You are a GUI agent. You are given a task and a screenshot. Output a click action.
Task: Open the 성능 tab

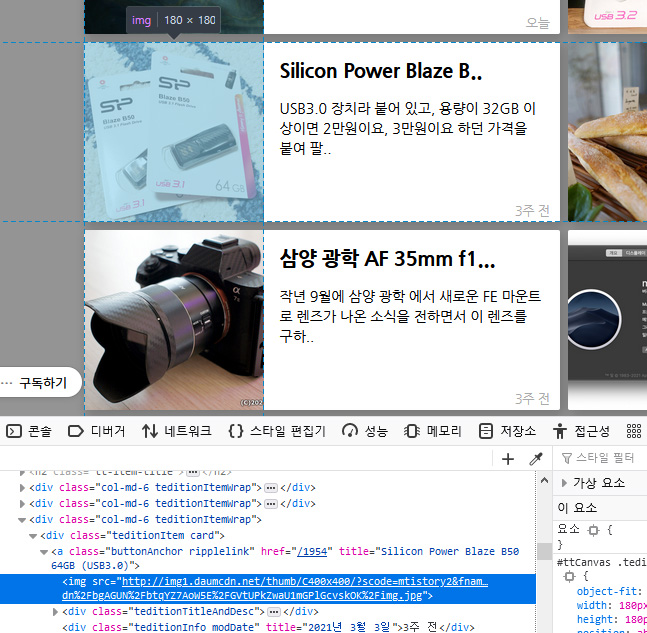tap(365, 431)
